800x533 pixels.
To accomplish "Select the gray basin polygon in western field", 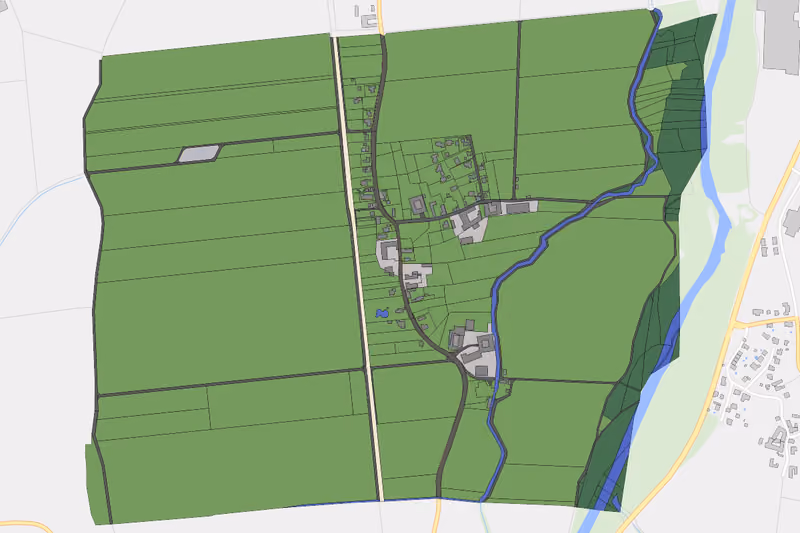I will click(x=199, y=154).
